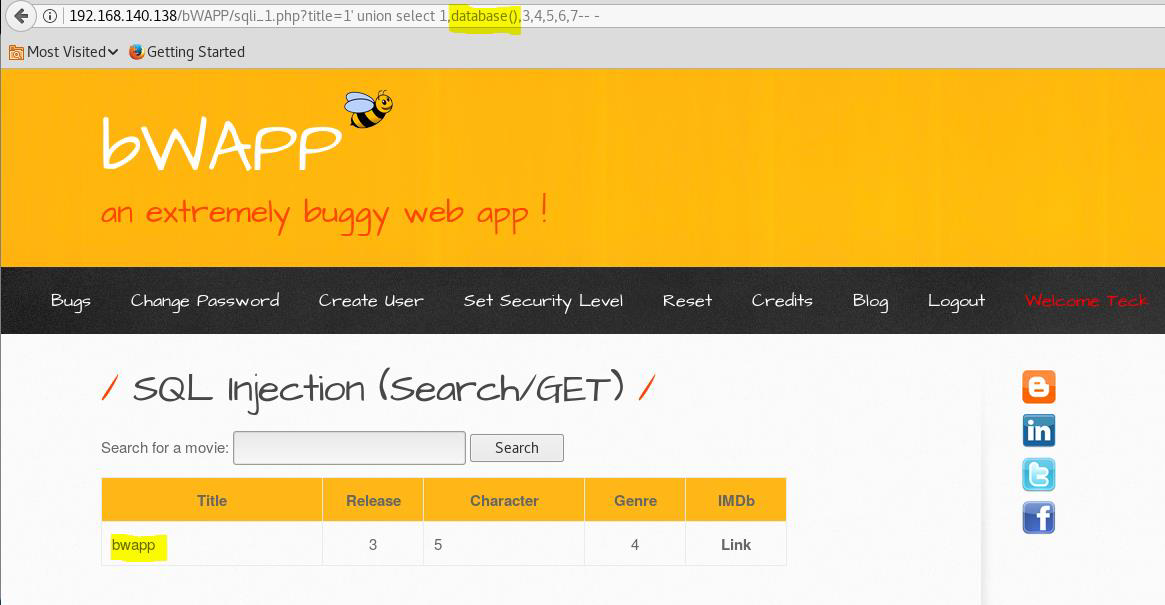Follow the IMDb Link in results row
Viewport: 1165px width, 605px height.
coord(736,545)
